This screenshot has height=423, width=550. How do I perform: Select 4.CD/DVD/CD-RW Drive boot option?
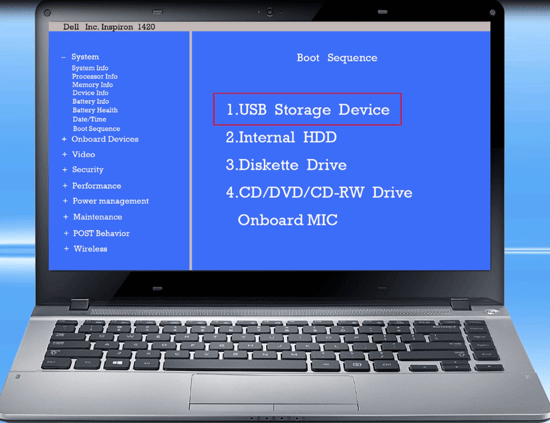pyautogui.click(x=319, y=192)
